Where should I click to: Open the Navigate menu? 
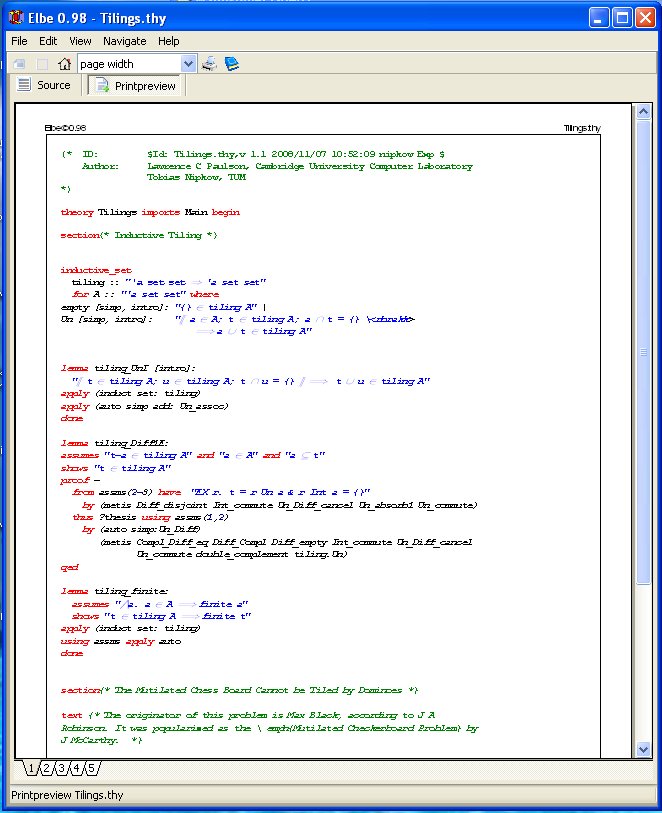pos(124,41)
